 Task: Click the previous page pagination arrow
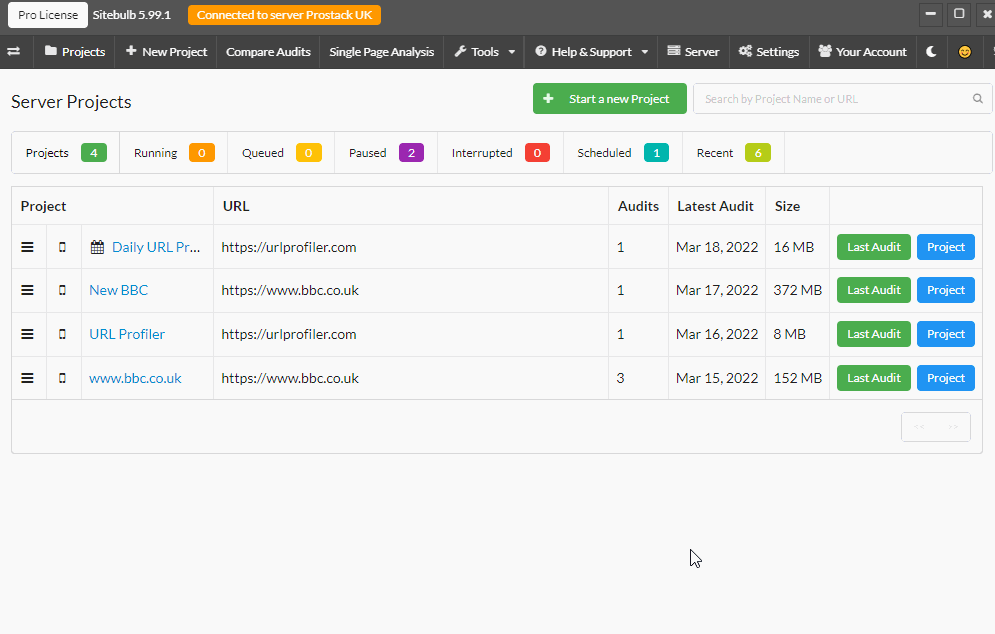(x=919, y=427)
